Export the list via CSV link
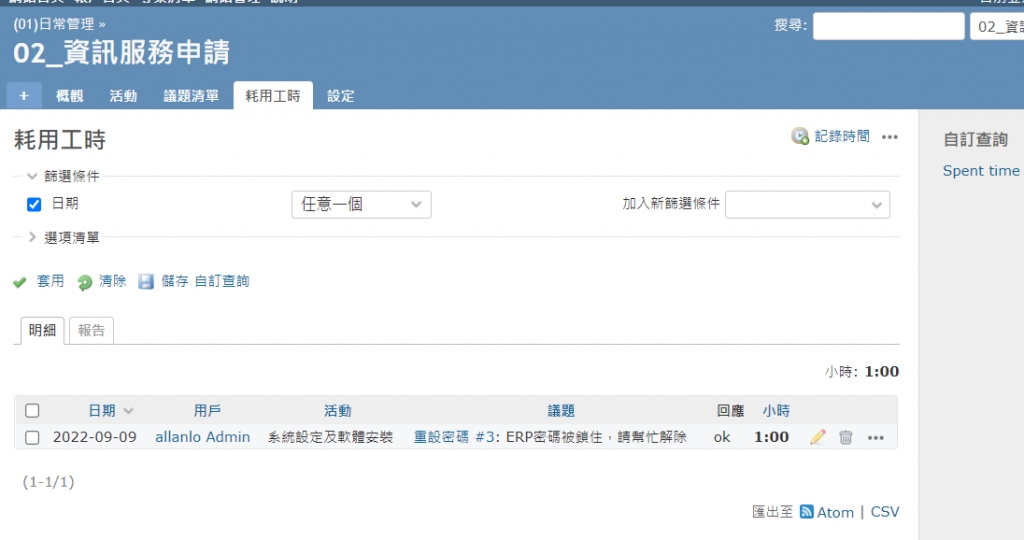Screen dimensions: 1024x540 coord(885,511)
